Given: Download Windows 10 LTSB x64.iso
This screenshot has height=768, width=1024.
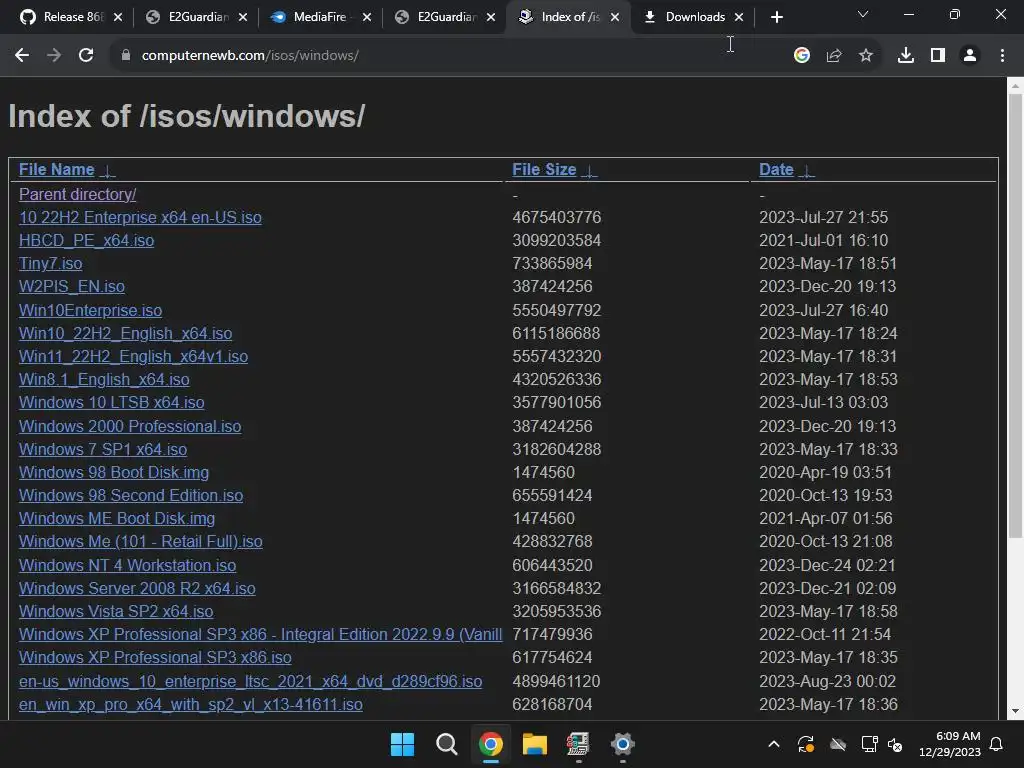Looking at the screenshot, I should [x=112, y=402].
